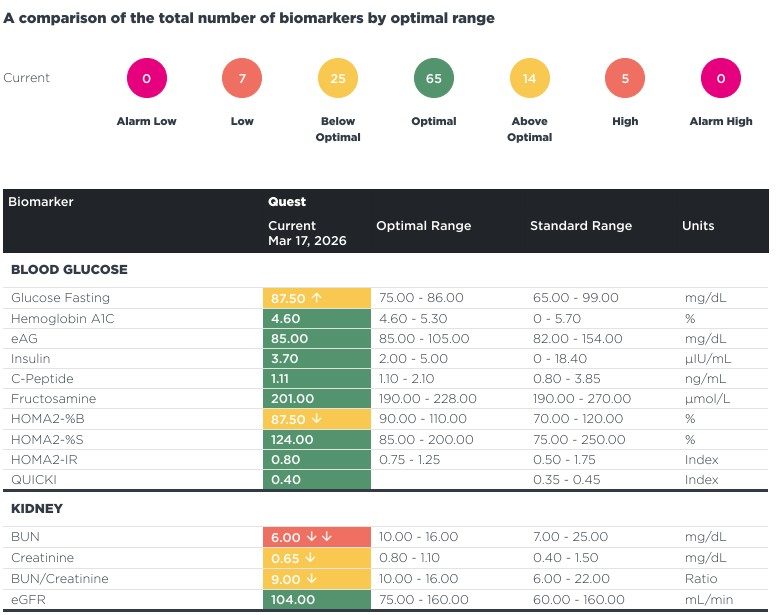
Task: Click the Insulin value 3.70
Action: pos(284,359)
